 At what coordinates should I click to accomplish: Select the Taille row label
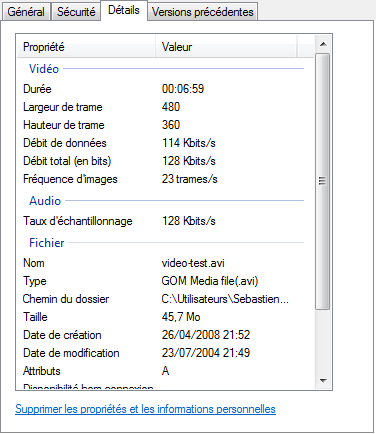pyautogui.click(x=35, y=317)
